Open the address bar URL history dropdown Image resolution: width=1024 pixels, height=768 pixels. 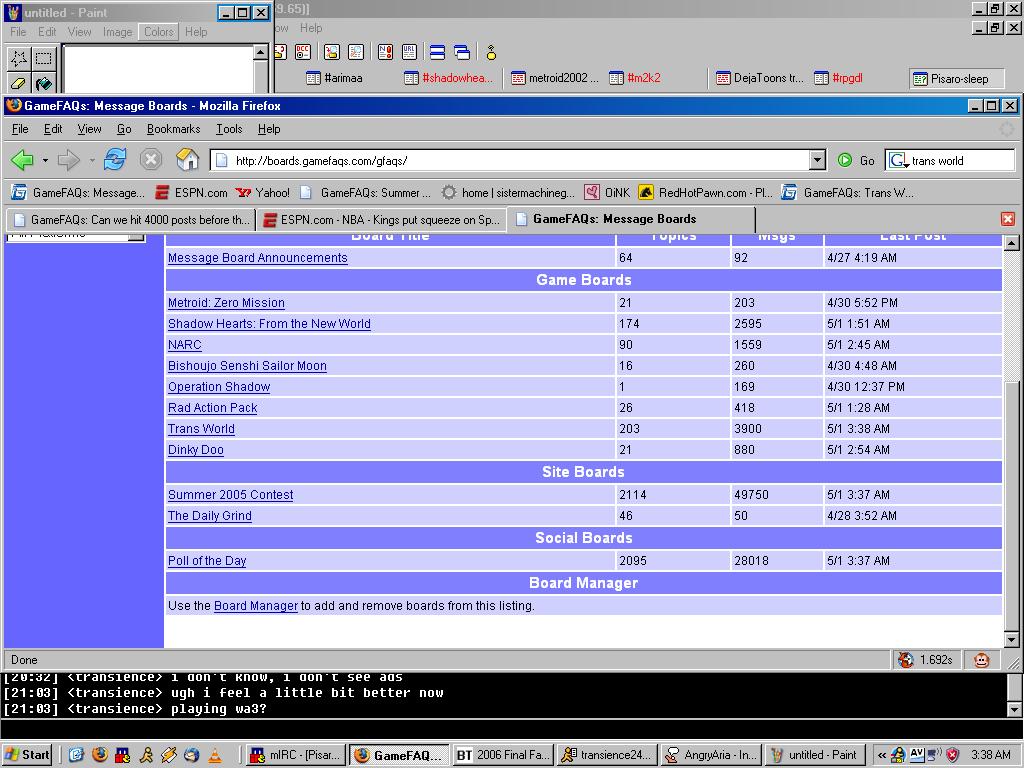[x=817, y=160]
